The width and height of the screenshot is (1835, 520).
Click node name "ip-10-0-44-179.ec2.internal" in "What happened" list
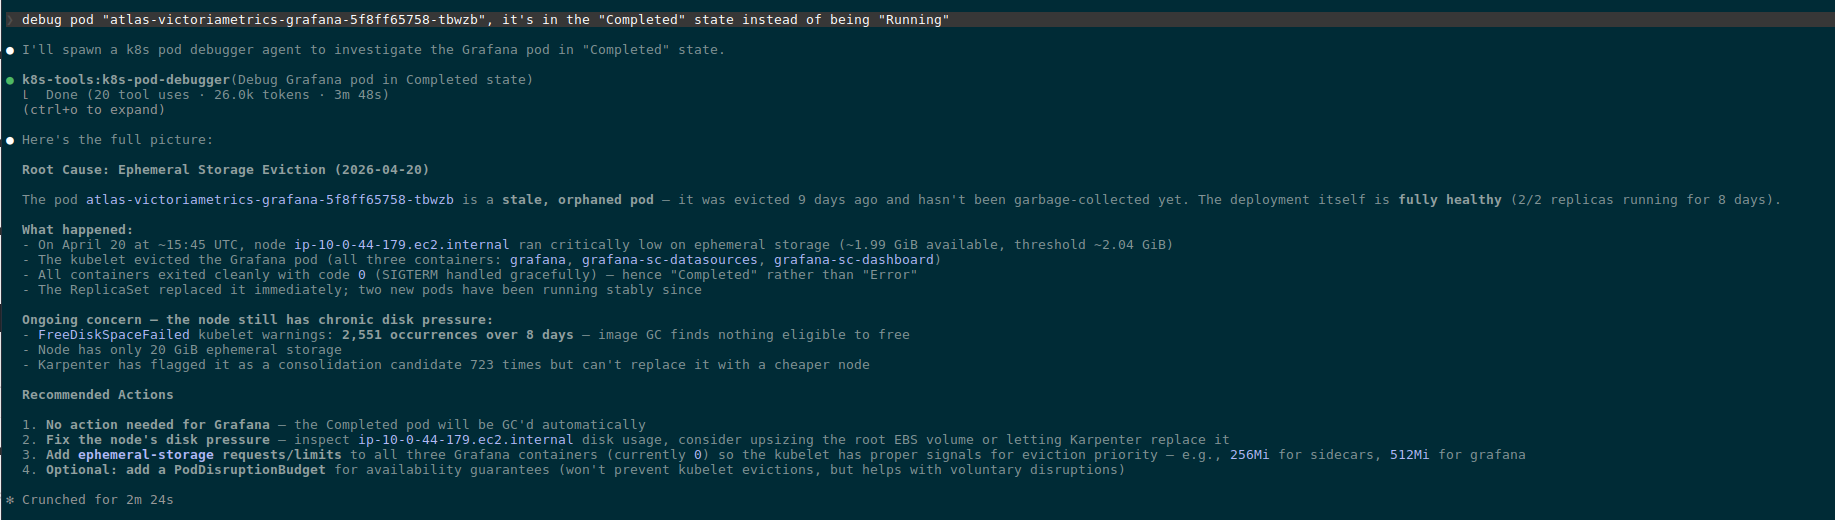click(401, 245)
